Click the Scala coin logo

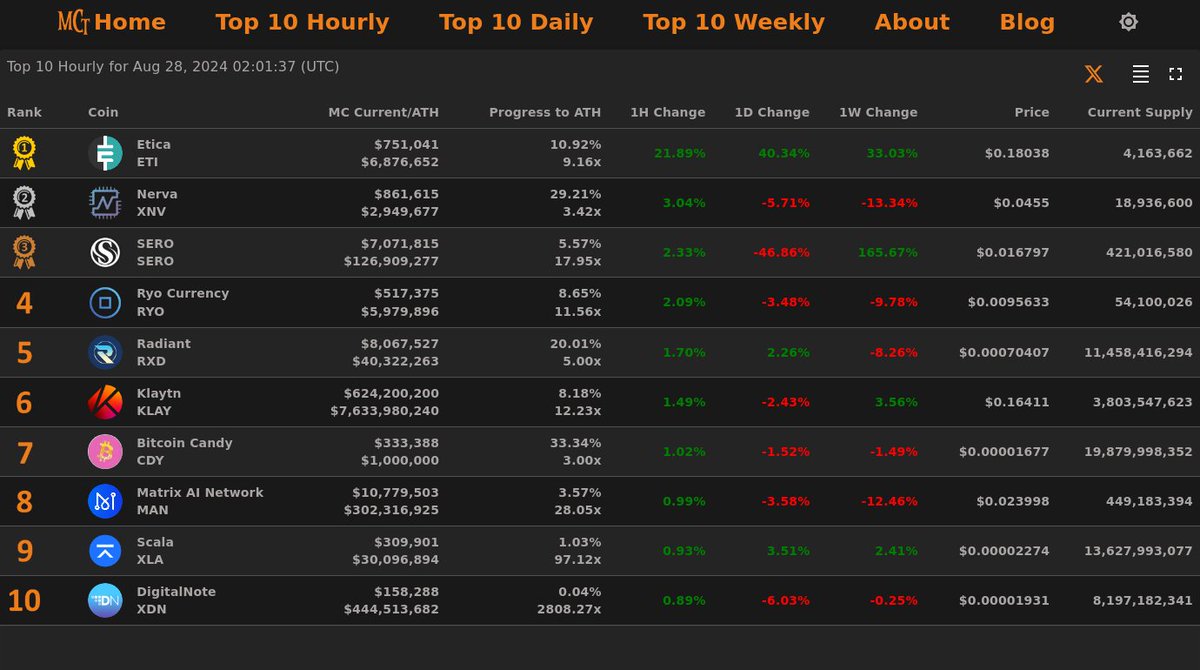click(x=105, y=551)
